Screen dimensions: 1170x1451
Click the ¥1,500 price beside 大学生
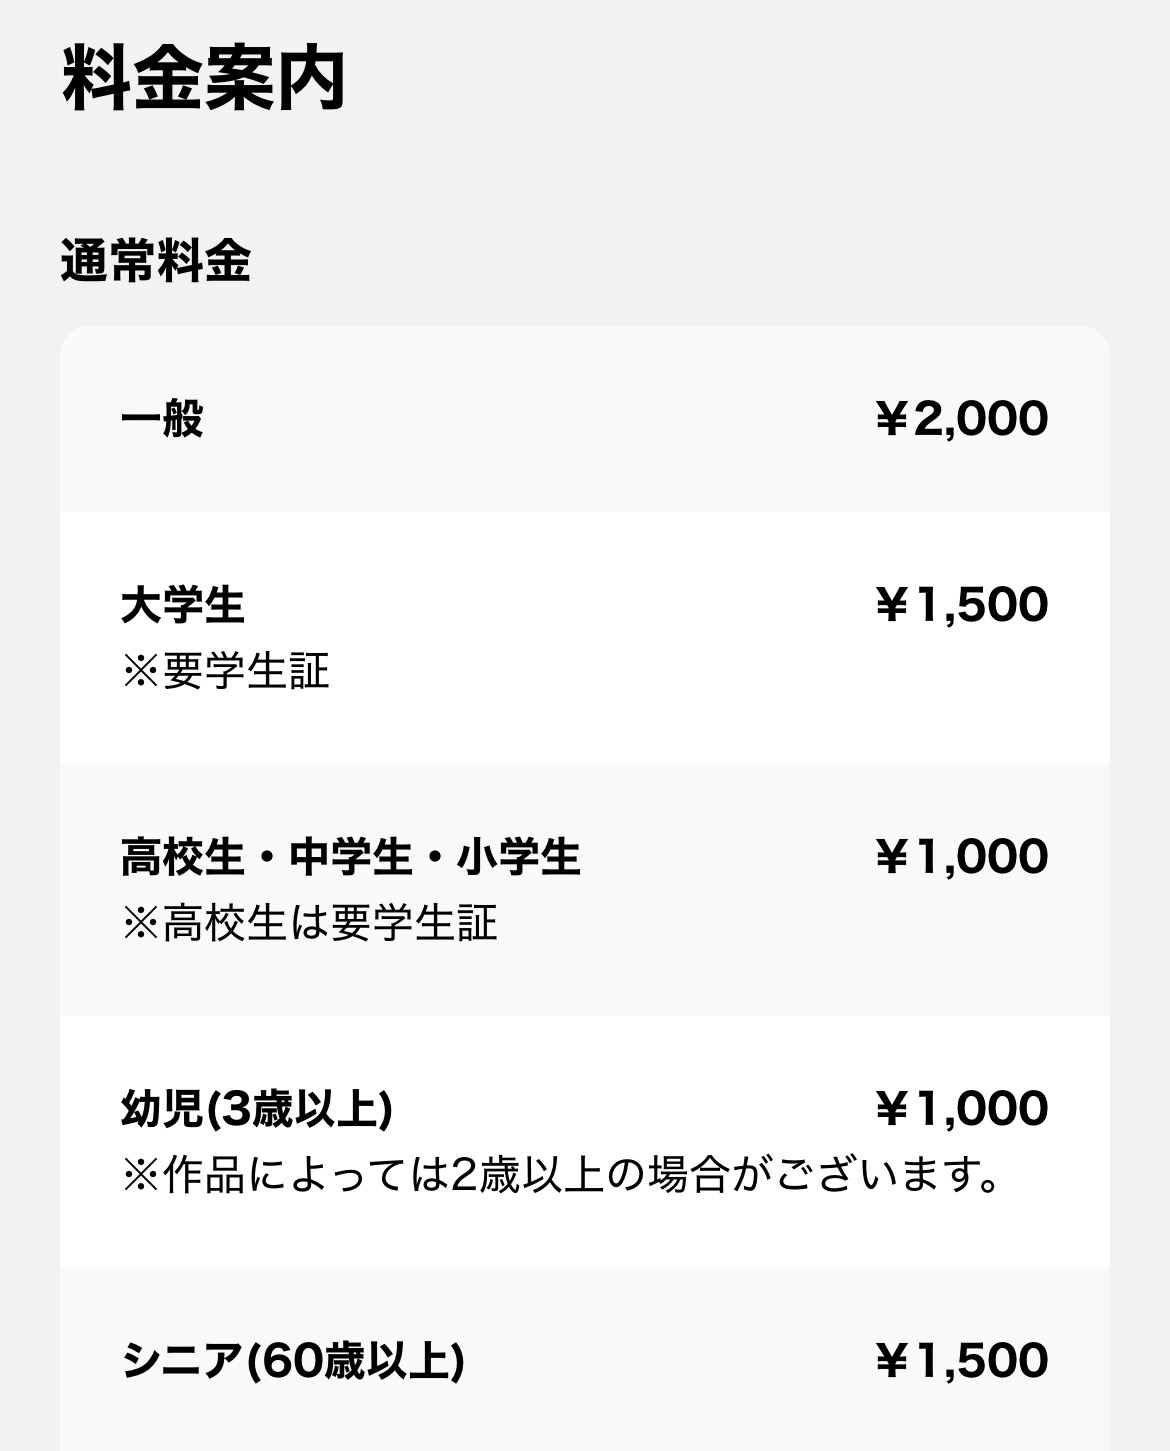click(x=961, y=604)
